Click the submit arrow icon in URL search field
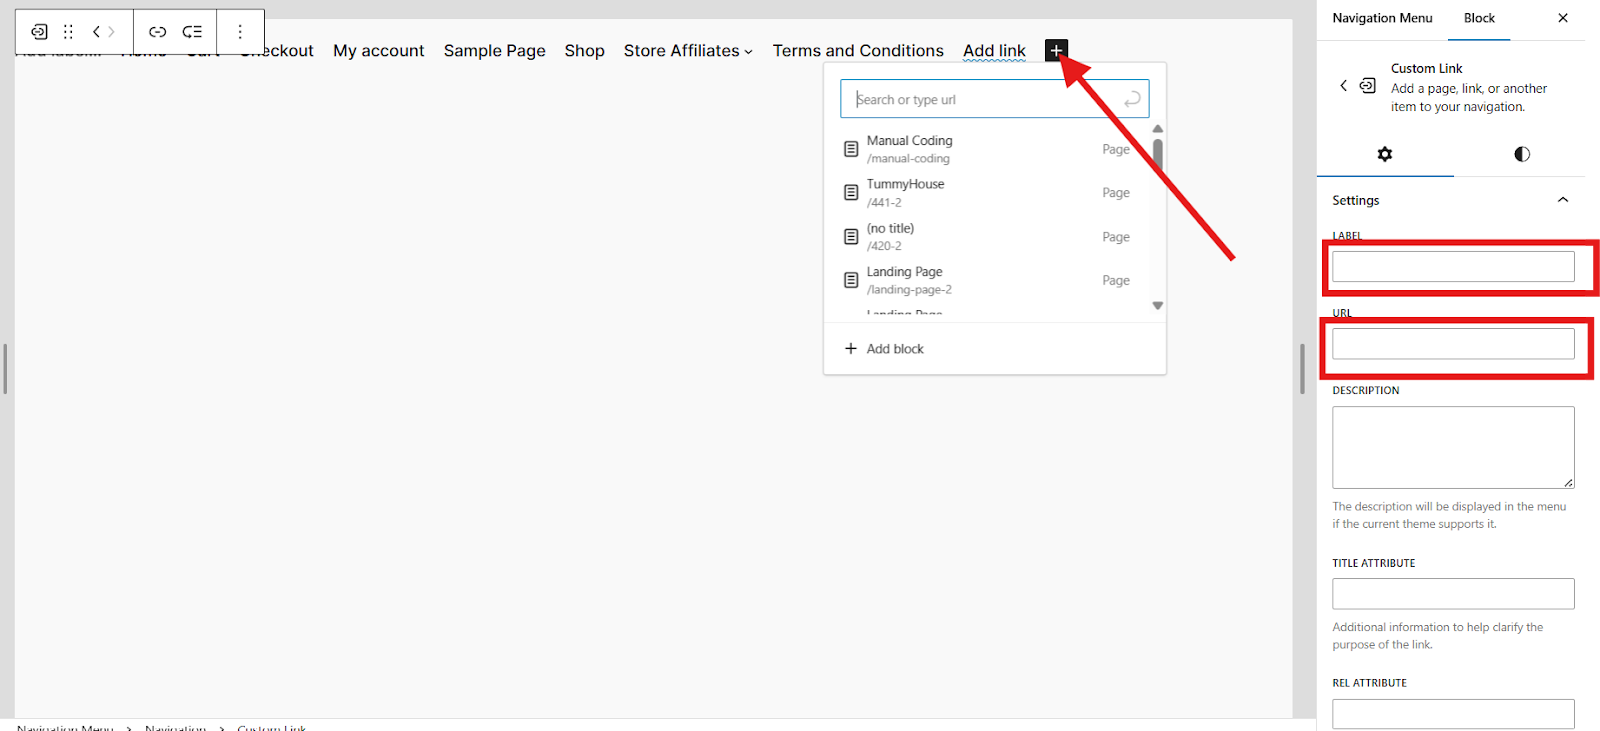Screen dimensions: 1600x731 [1132, 99]
